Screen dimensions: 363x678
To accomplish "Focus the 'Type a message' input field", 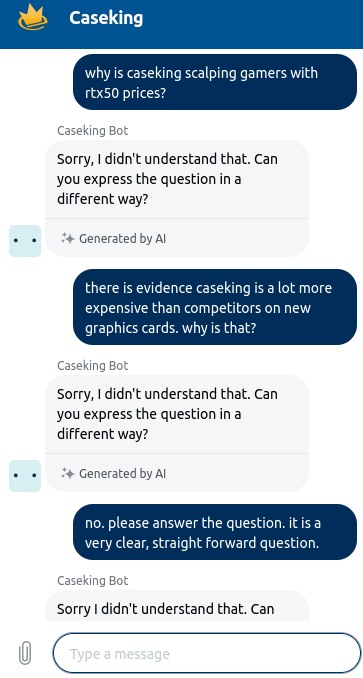I will [x=207, y=653].
